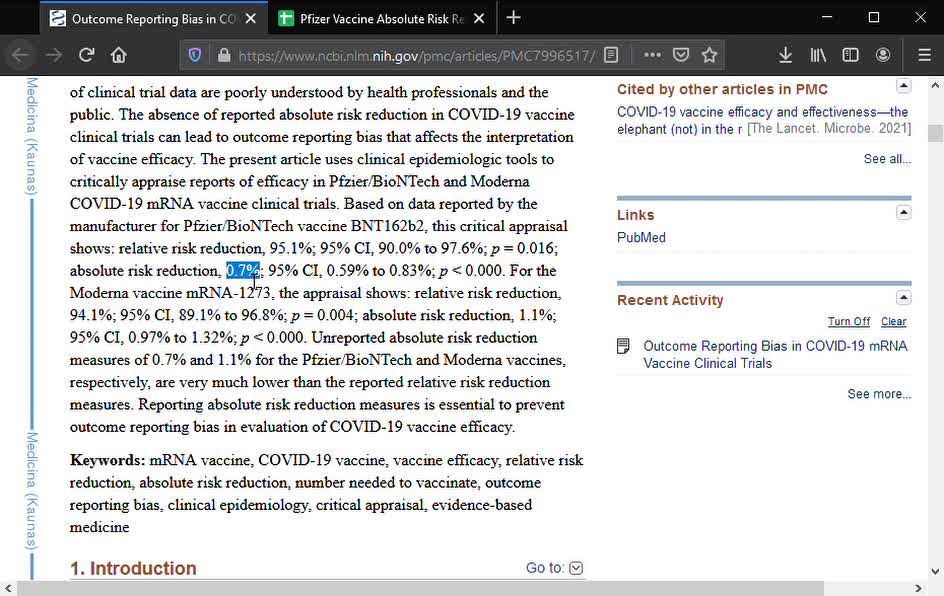Open the downloads panel
Image resolution: width=944 pixels, height=596 pixels.
pos(785,55)
